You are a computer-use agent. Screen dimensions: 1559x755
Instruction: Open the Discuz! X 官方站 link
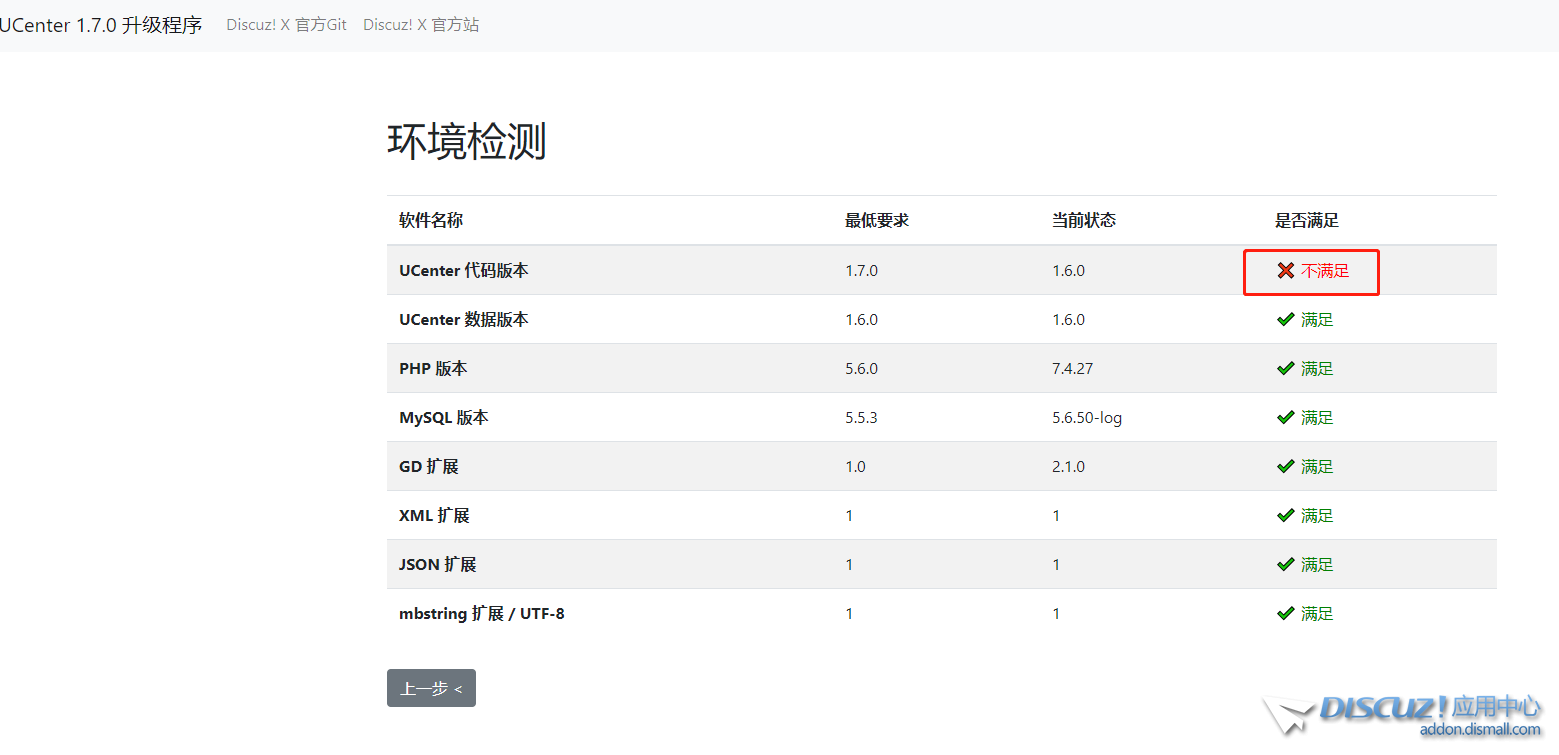(x=421, y=24)
